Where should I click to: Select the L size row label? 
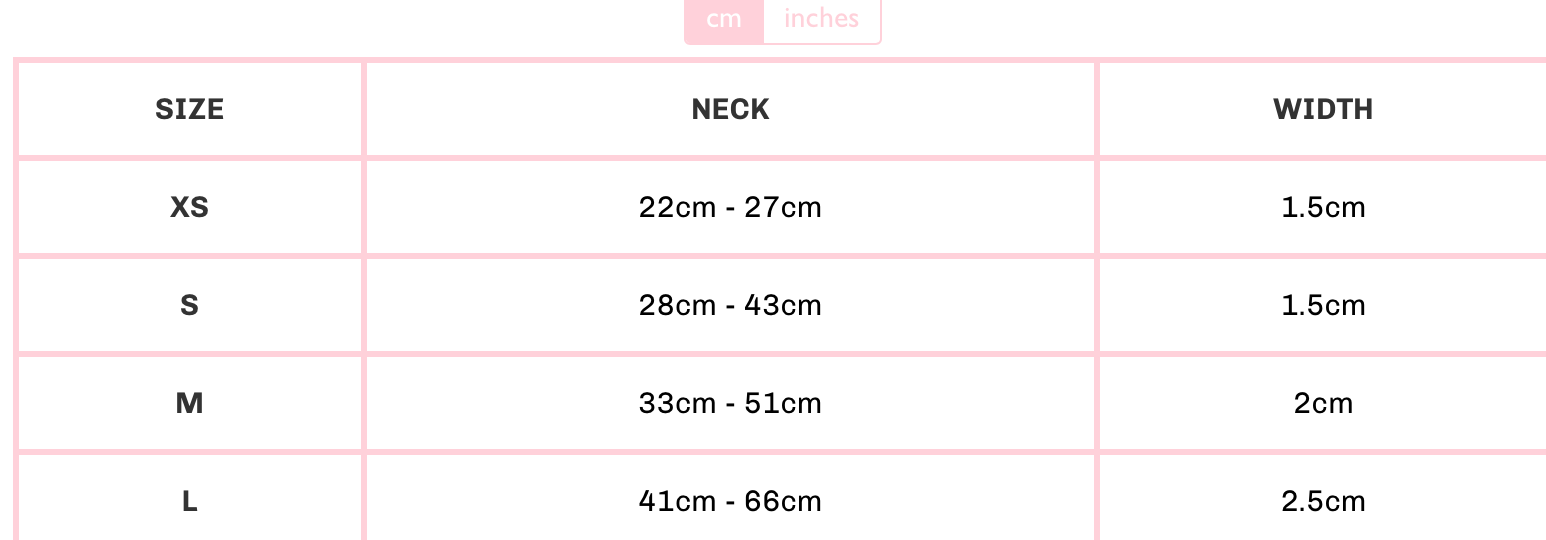[x=190, y=501]
